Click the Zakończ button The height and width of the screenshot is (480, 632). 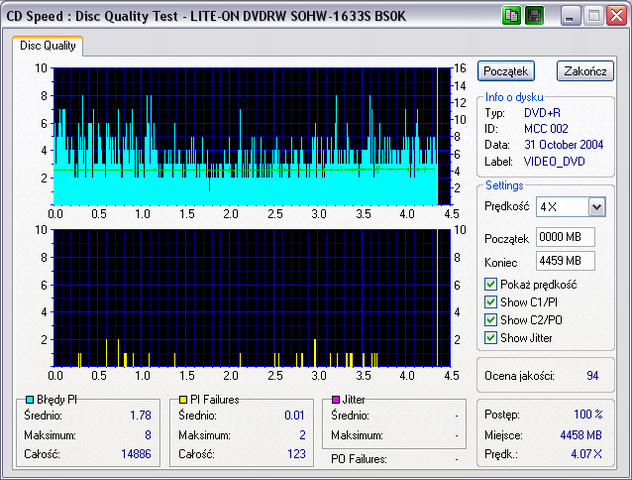click(x=585, y=71)
